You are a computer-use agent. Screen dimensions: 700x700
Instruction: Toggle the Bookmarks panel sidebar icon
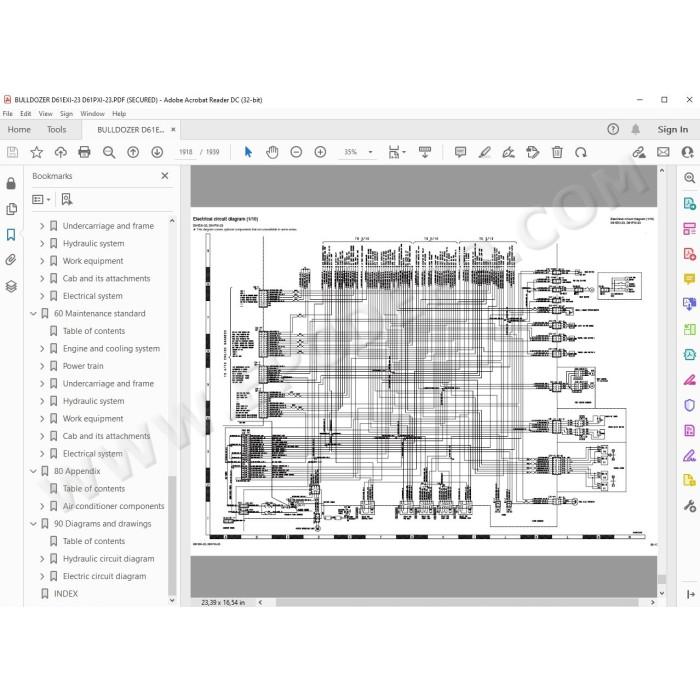(11, 235)
